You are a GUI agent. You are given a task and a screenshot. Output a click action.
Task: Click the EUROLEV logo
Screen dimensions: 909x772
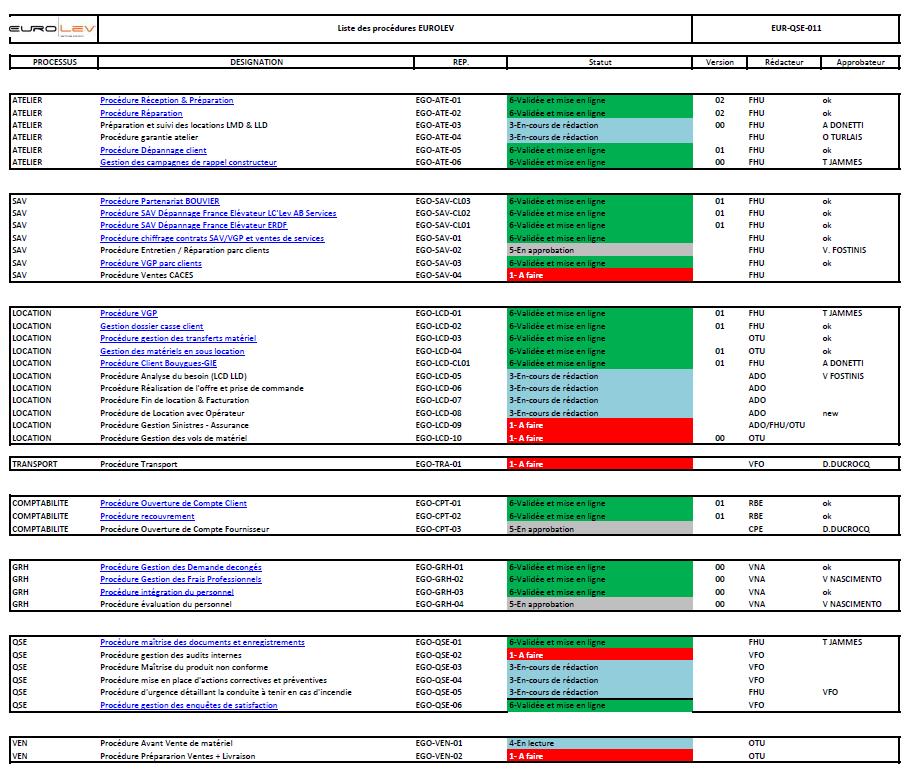coord(52,28)
